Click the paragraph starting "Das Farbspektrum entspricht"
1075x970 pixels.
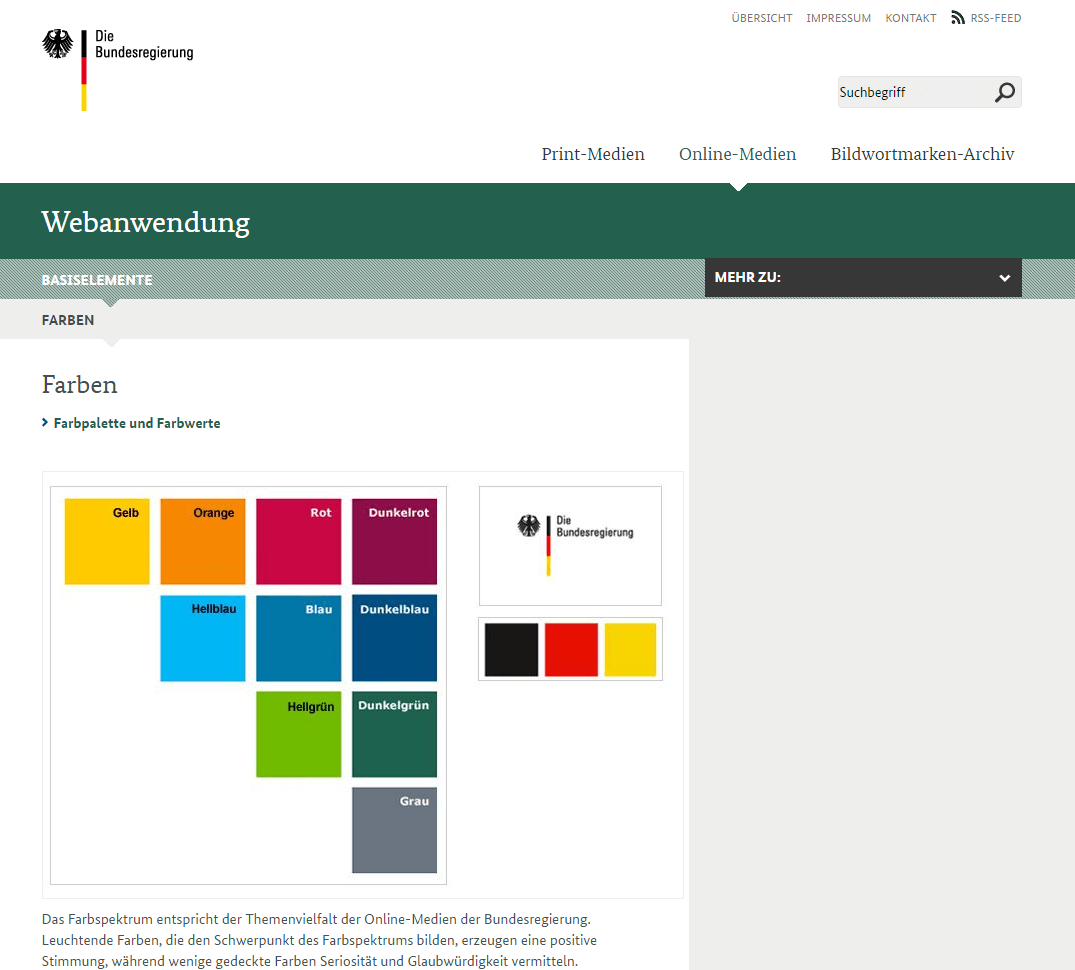[x=319, y=940]
